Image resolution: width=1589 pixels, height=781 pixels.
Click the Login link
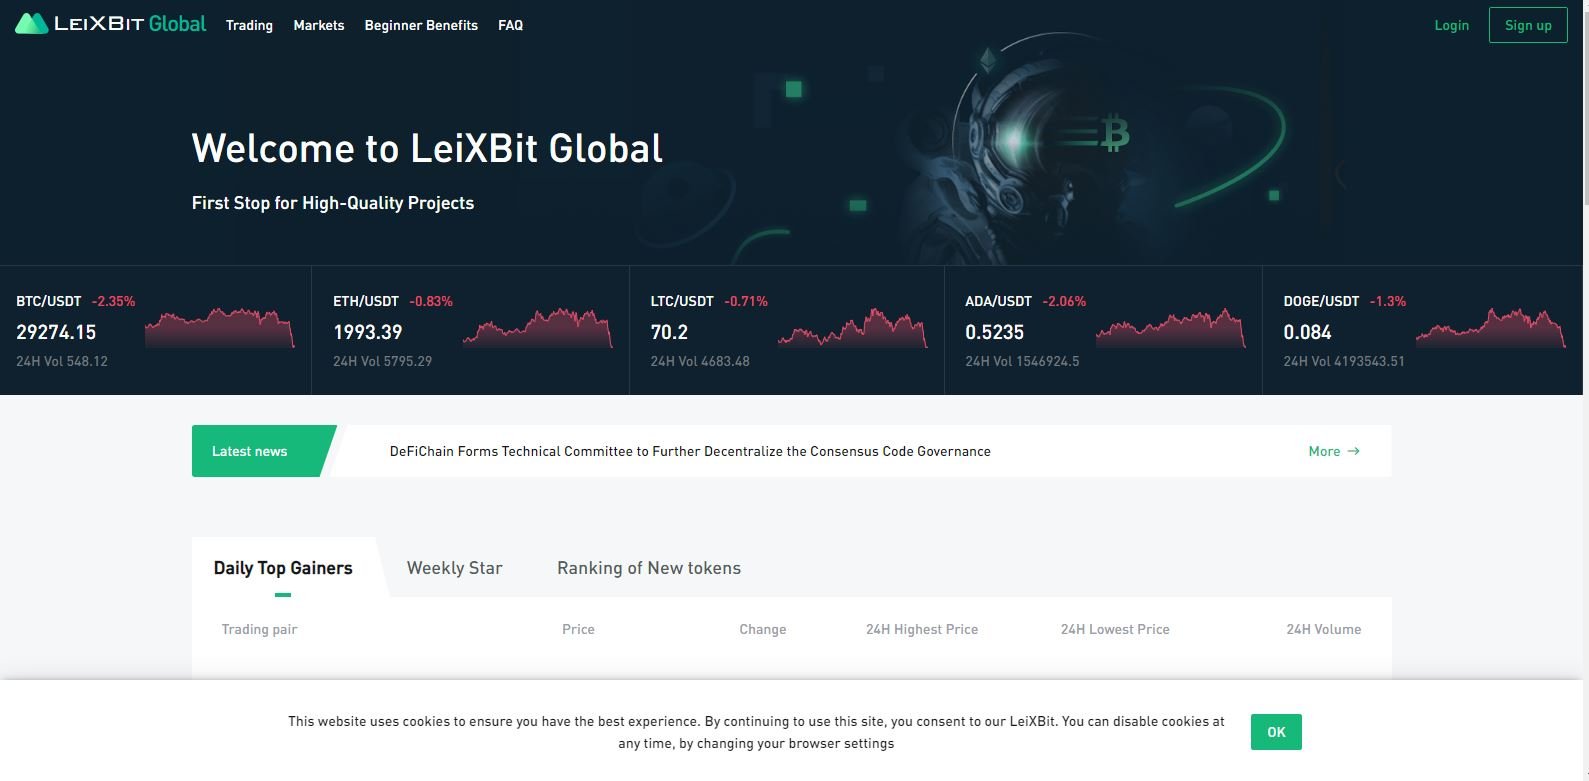coord(1451,25)
